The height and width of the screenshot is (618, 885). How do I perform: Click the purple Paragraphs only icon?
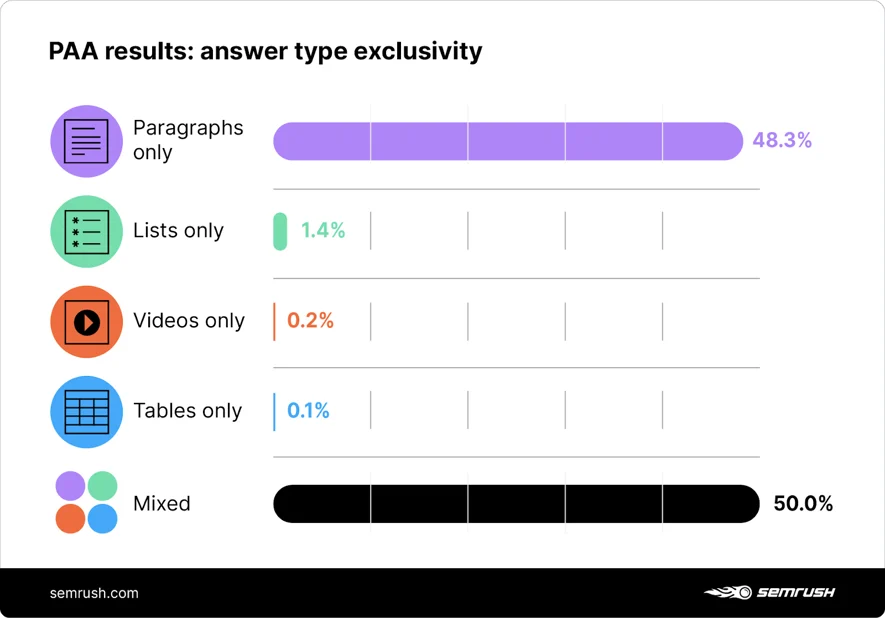[86, 141]
